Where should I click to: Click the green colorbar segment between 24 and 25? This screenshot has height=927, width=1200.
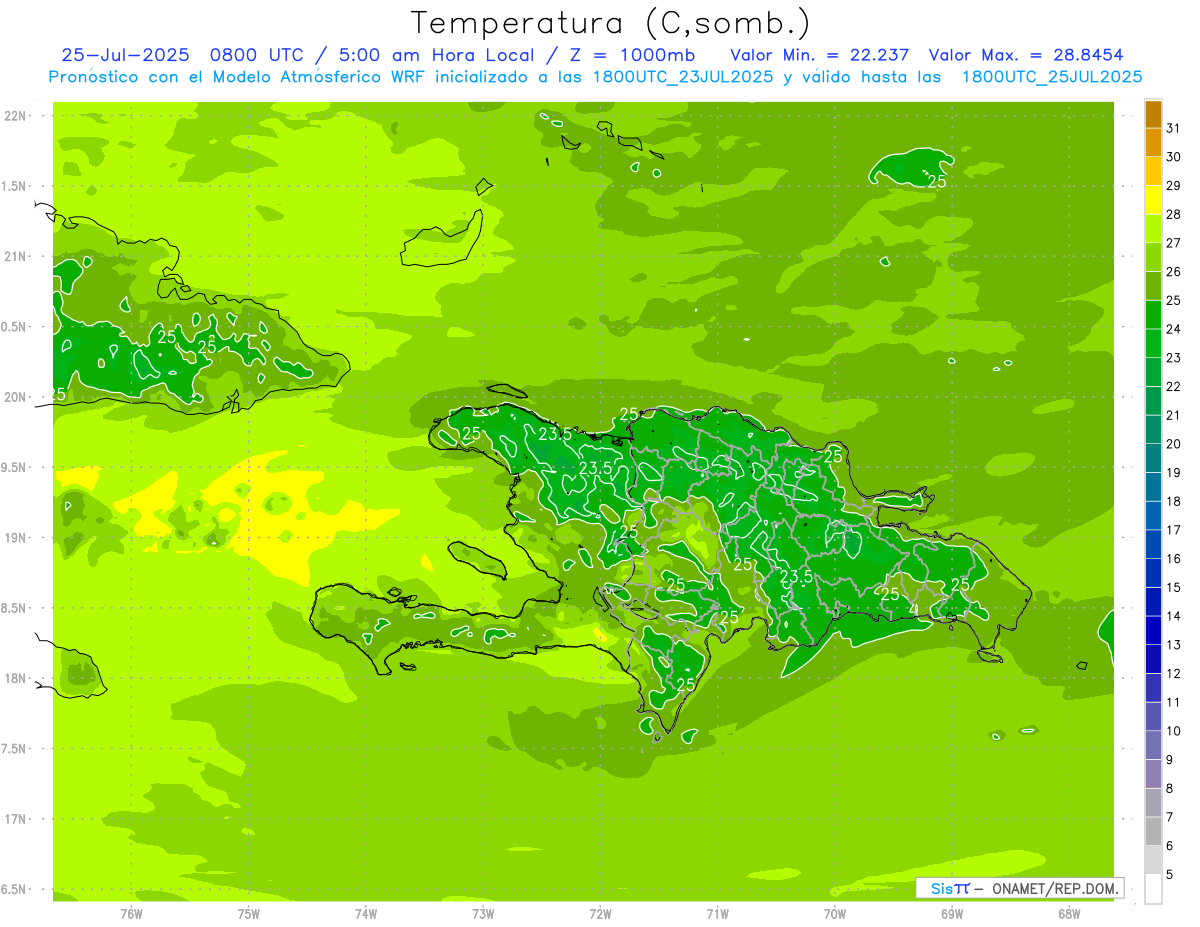pyautogui.click(x=1153, y=315)
